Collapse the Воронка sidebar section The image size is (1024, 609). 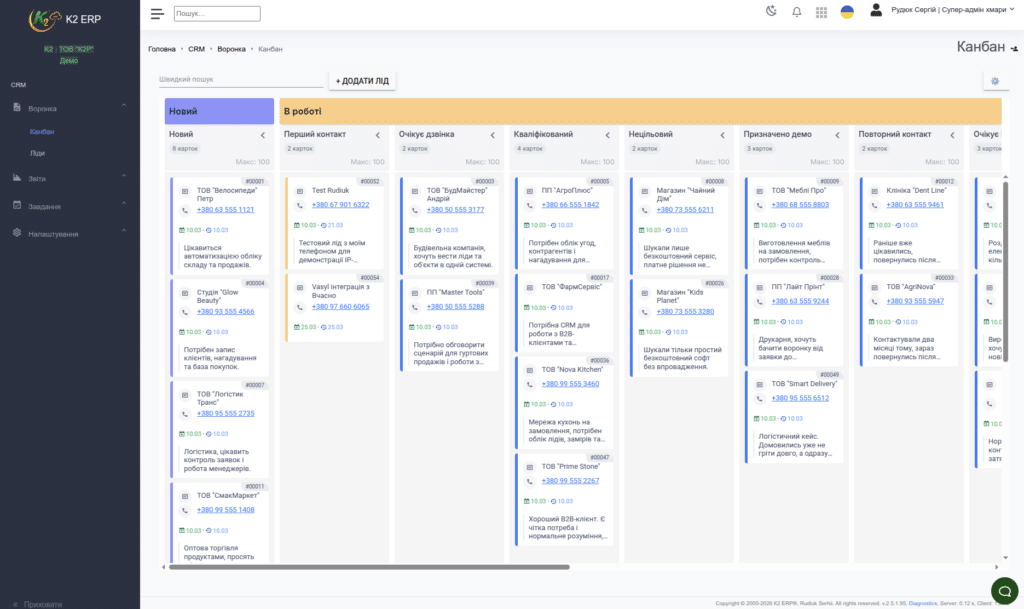coord(123,106)
